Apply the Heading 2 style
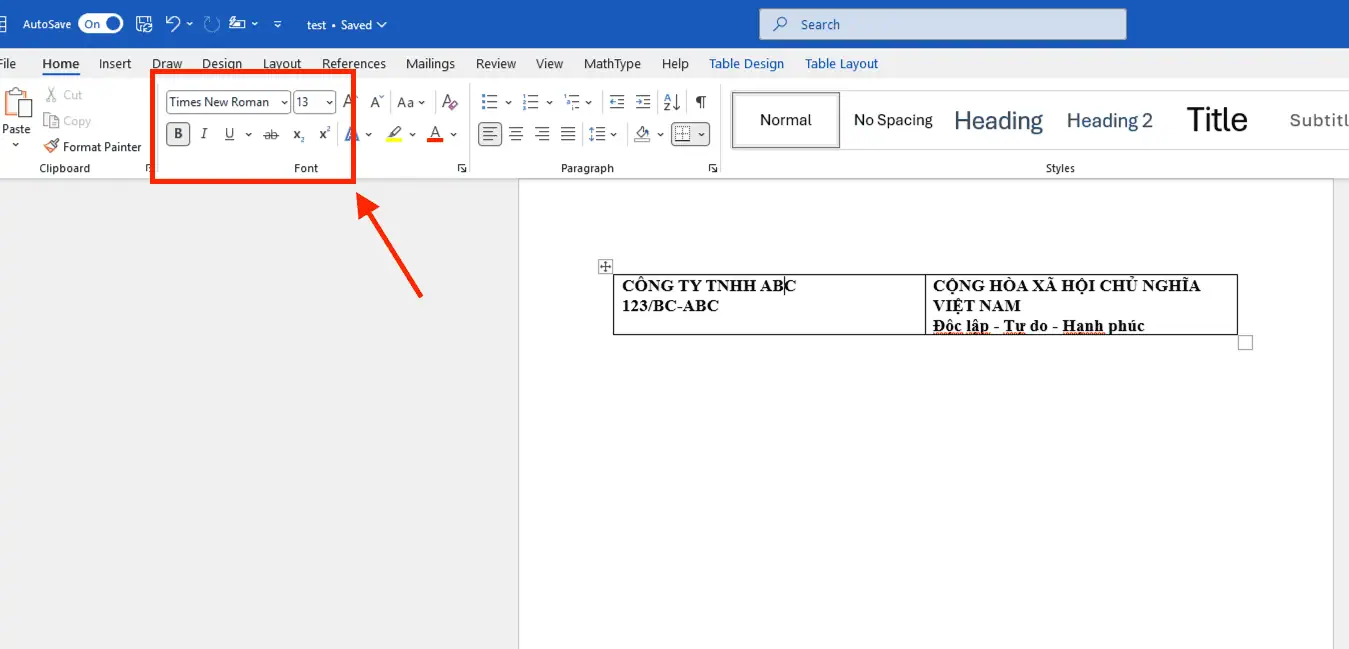The width and height of the screenshot is (1349, 649). [1109, 120]
